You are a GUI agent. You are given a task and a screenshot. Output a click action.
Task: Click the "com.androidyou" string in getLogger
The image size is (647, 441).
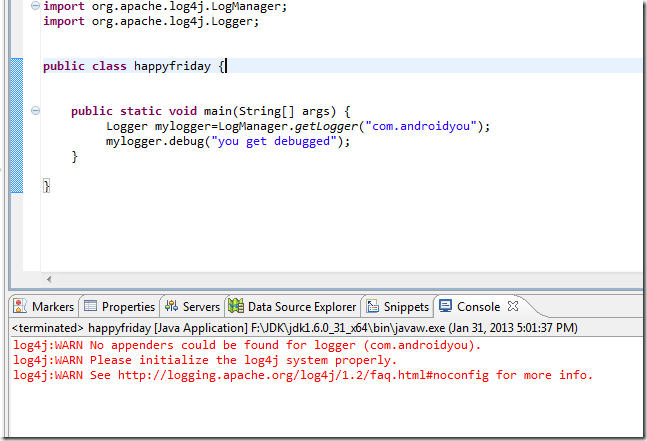pos(421,126)
